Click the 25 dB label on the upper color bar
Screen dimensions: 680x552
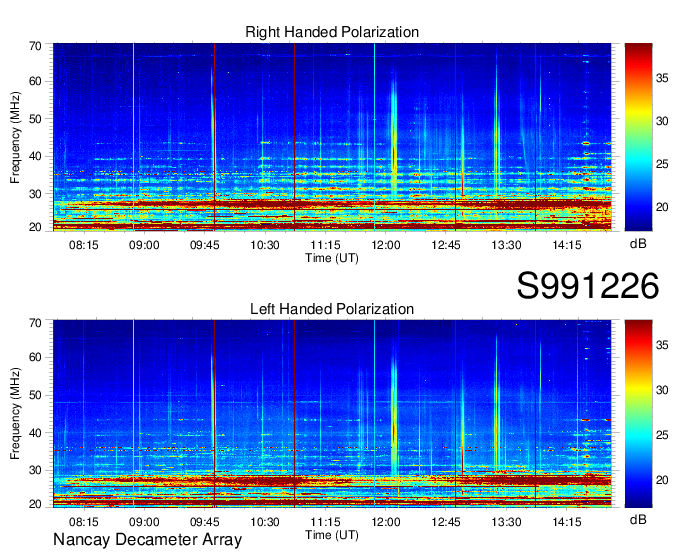coord(662,164)
